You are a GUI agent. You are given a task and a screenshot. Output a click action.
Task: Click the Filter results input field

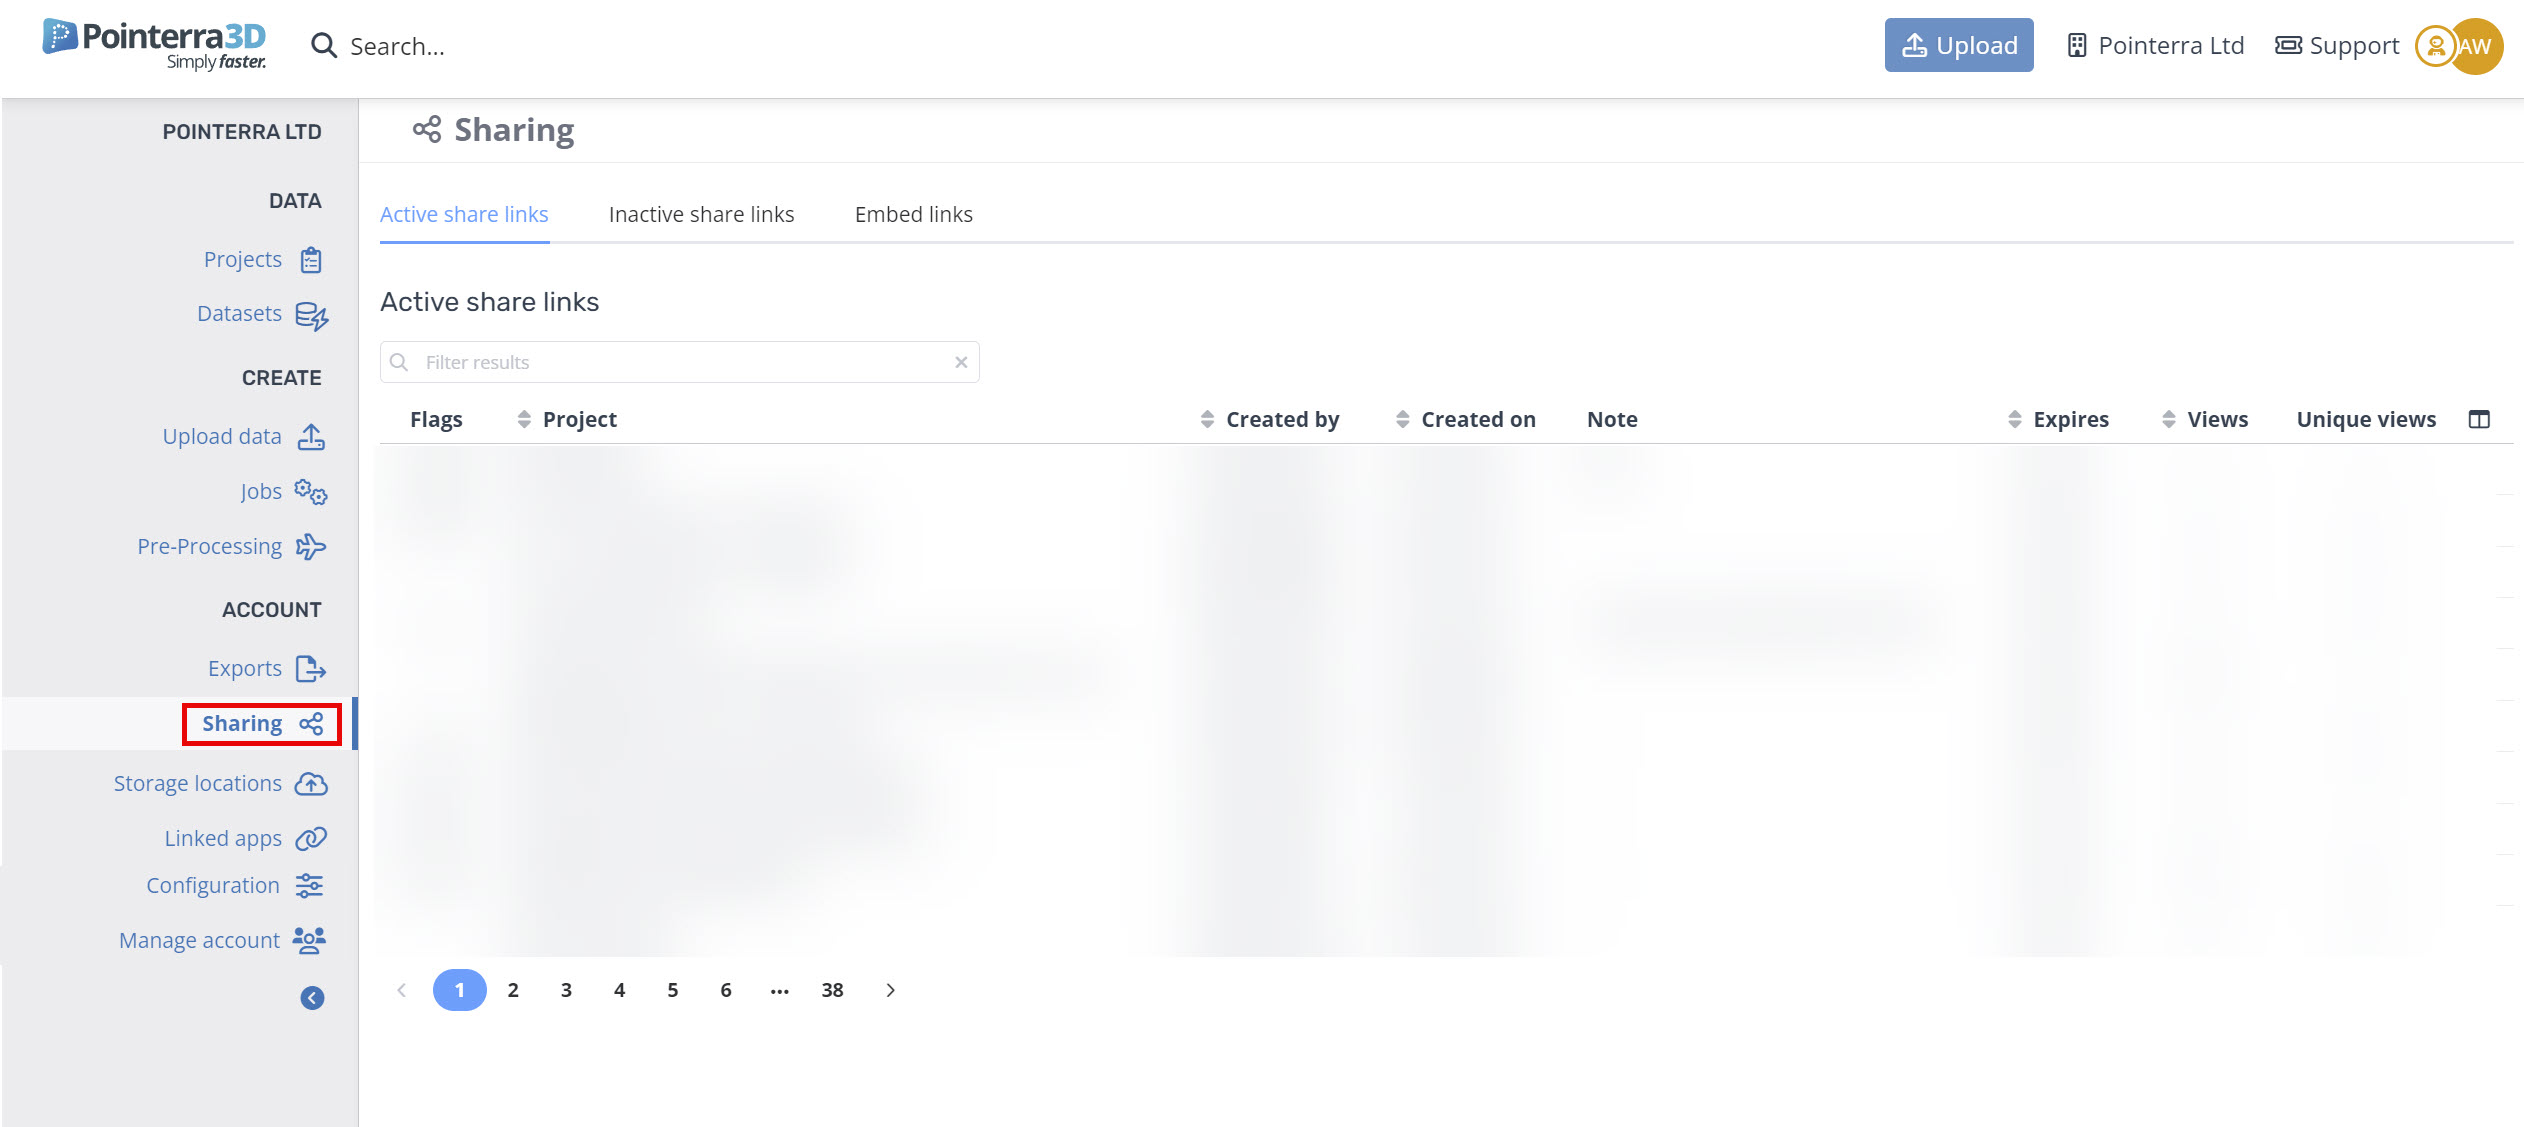pos(680,363)
